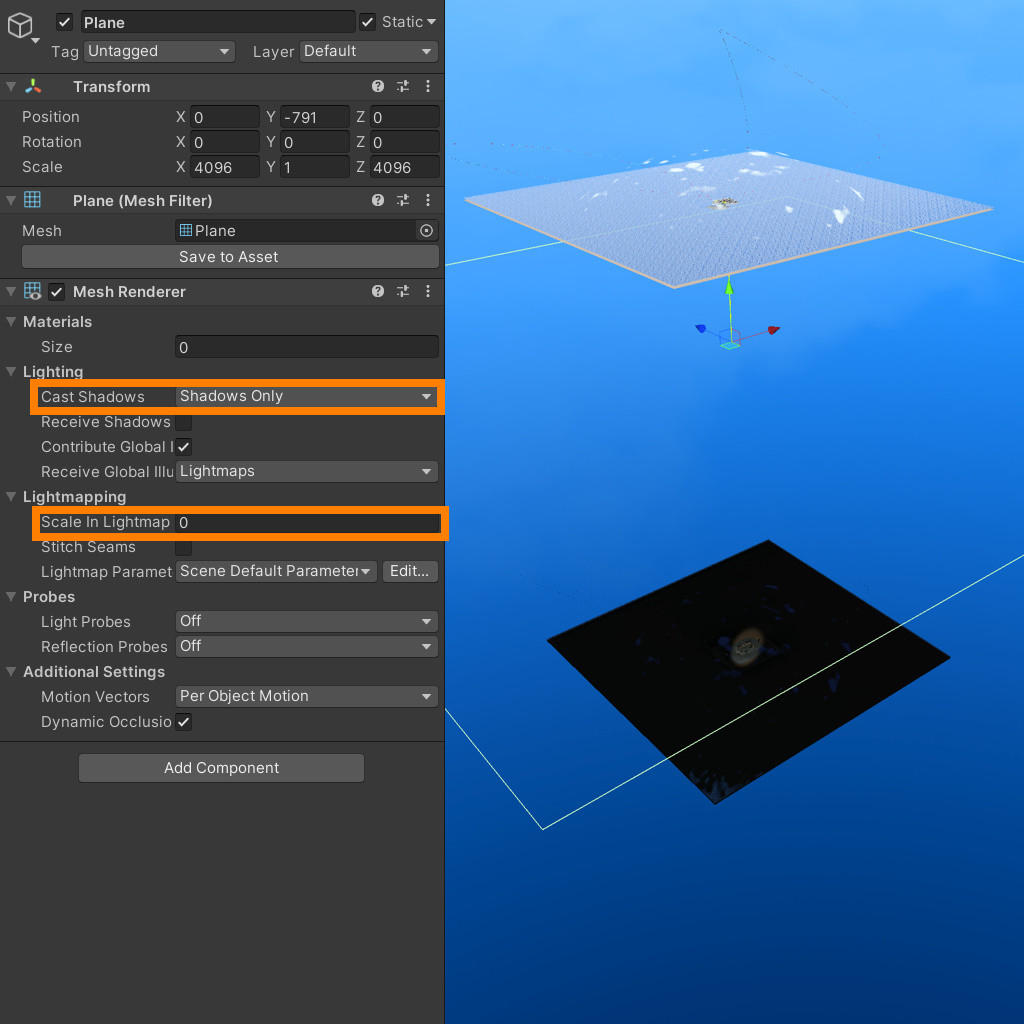Open the Motion Vectors dropdown
The height and width of the screenshot is (1024, 1024).
click(x=306, y=696)
